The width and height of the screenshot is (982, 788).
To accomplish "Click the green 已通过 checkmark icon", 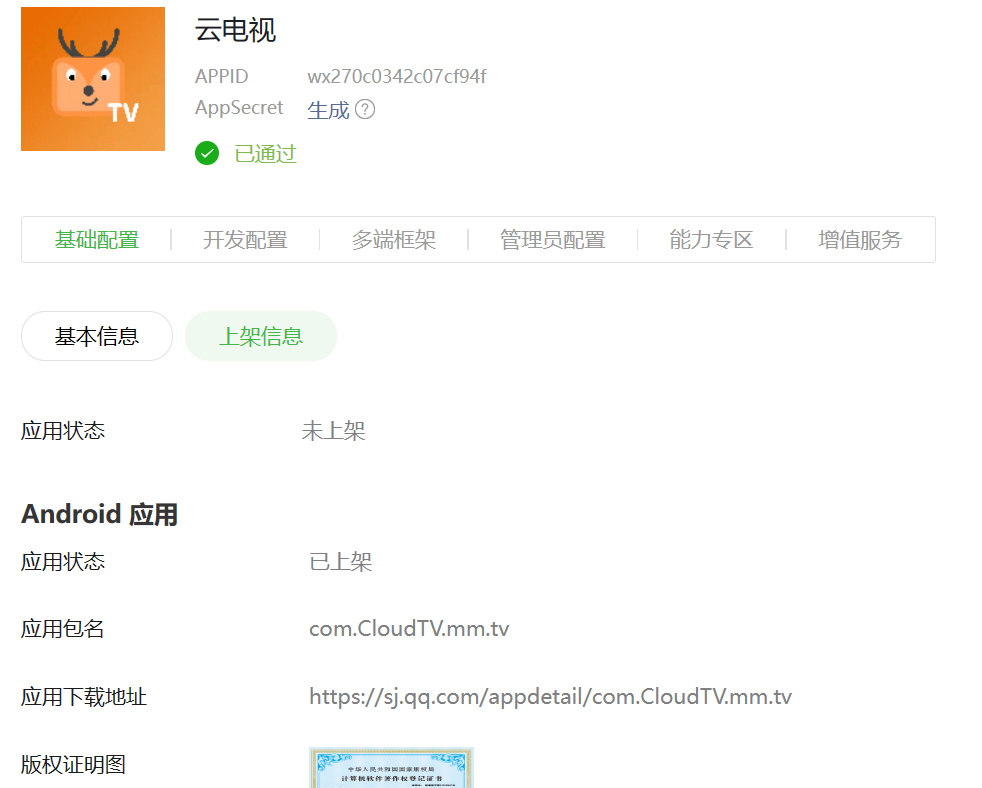I will tap(207, 153).
